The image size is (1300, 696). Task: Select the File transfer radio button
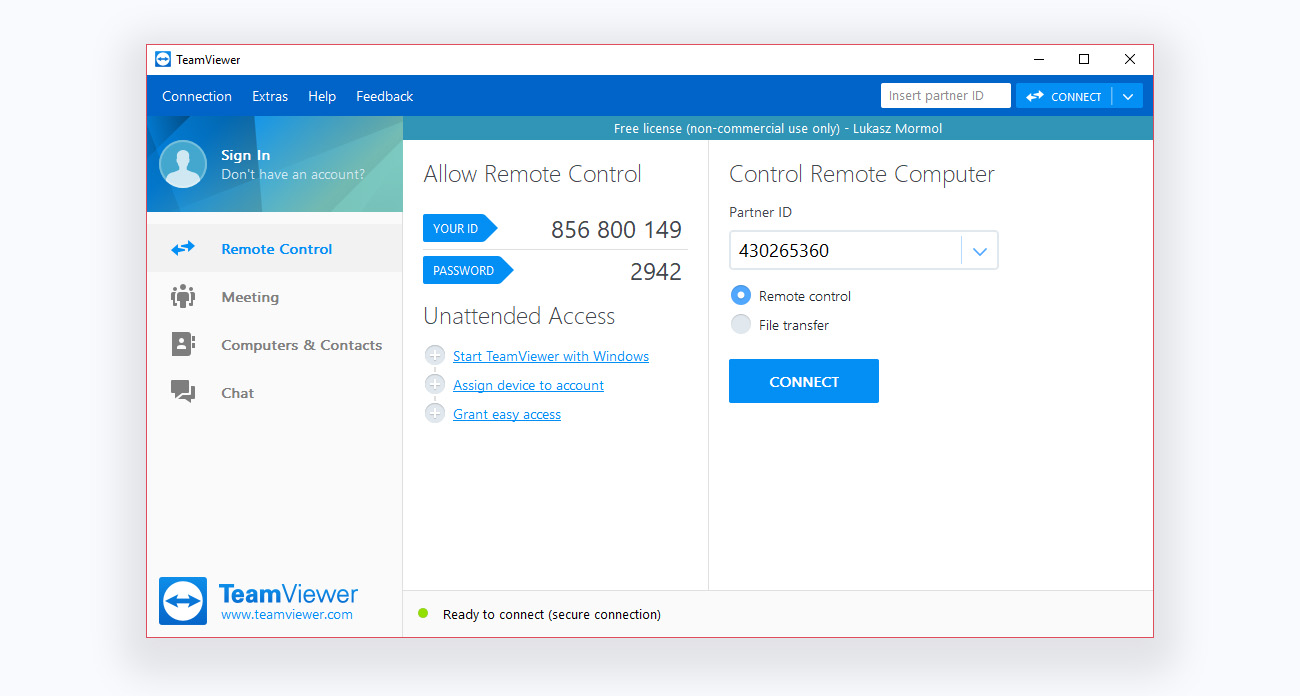click(741, 324)
